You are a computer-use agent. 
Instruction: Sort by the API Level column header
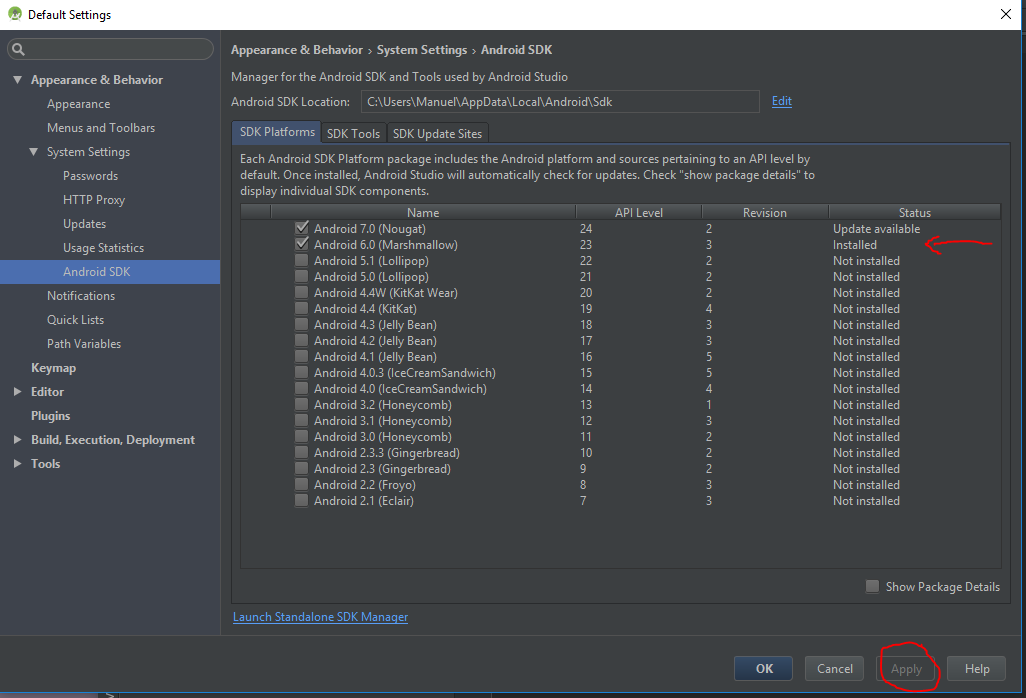pos(639,212)
